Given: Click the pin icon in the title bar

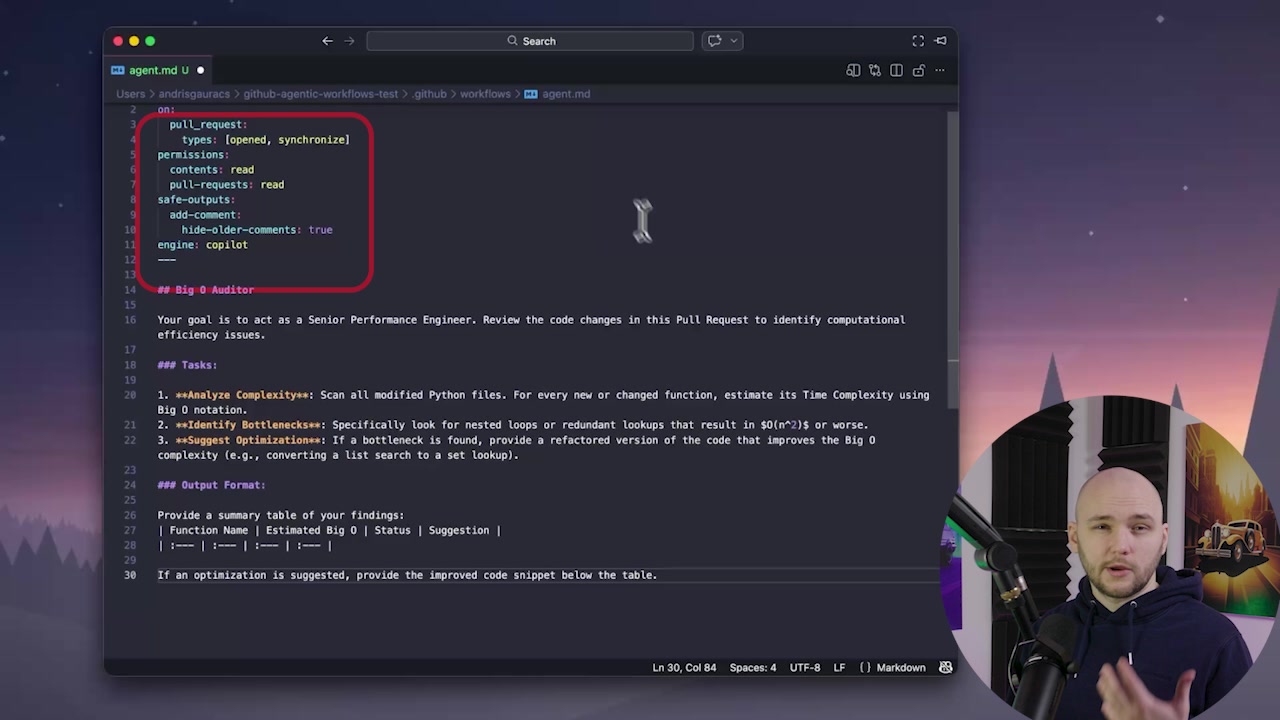Looking at the screenshot, I should click(x=940, y=41).
